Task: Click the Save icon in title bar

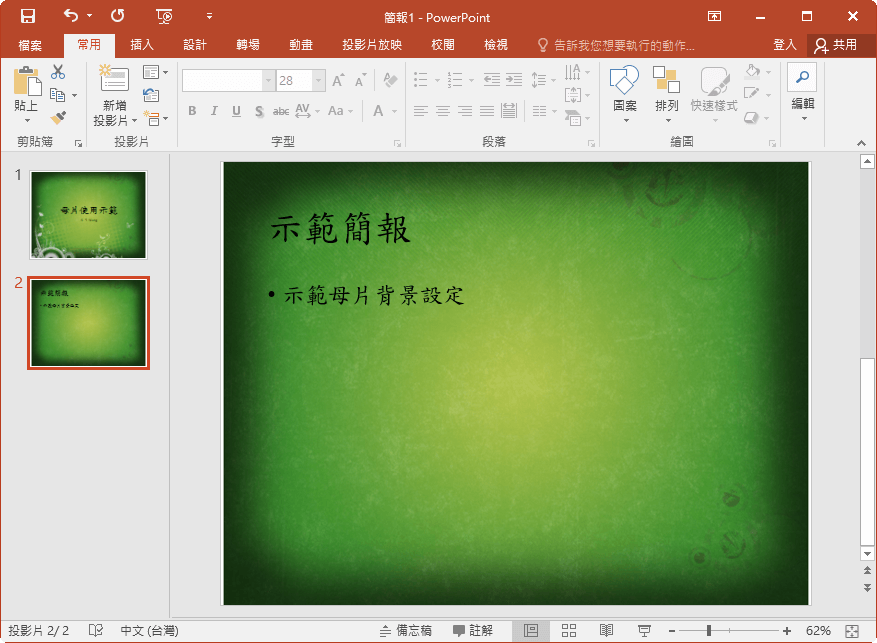Action: point(27,16)
